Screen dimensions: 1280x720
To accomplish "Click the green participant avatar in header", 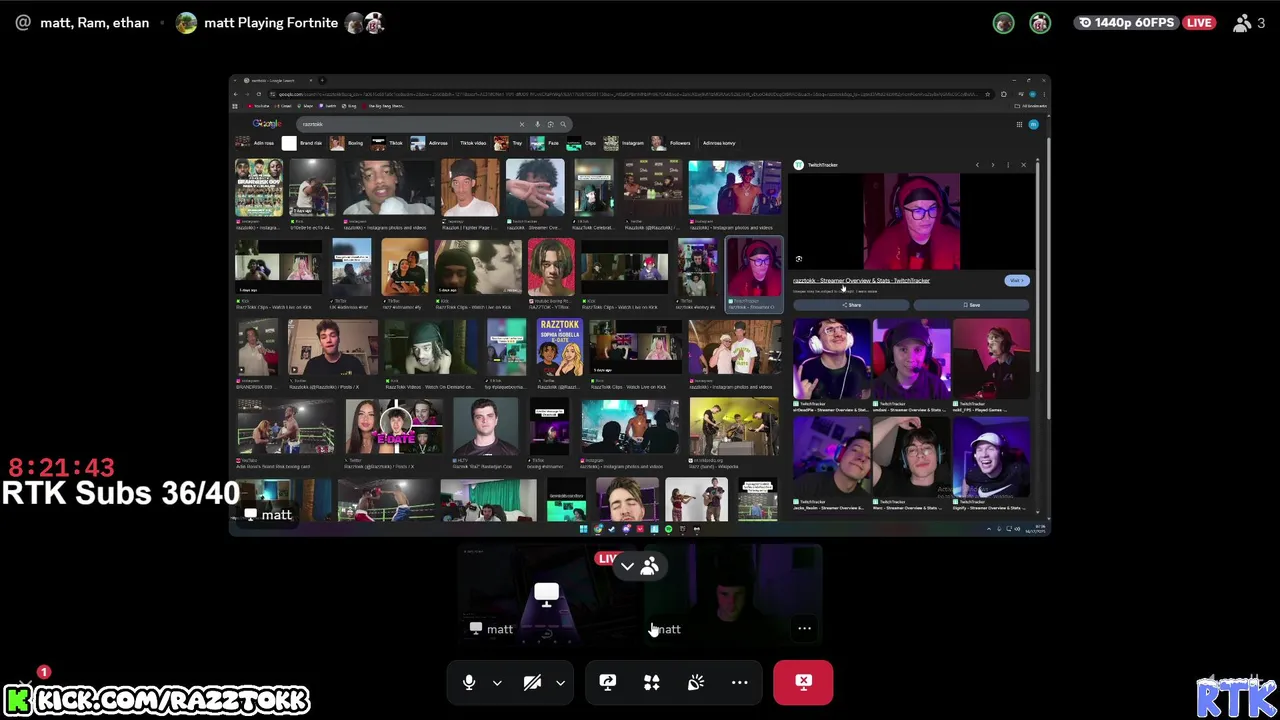I will [x=1003, y=23].
